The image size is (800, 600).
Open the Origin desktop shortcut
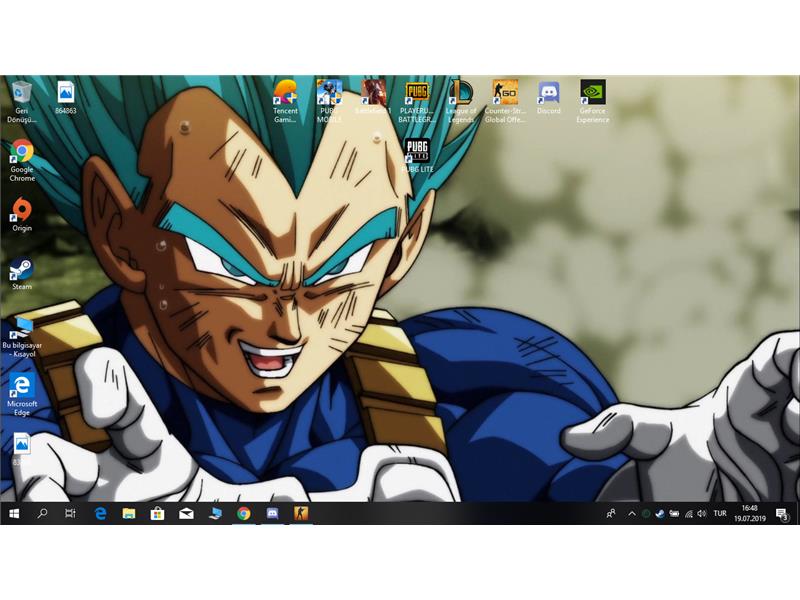tap(22, 215)
